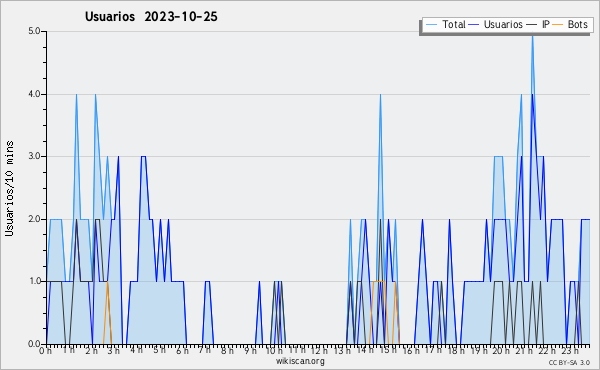Viewport: 600px width, 370px height.
Task: Click the tallest Total peak after 21 h
Action: tap(532, 36)
